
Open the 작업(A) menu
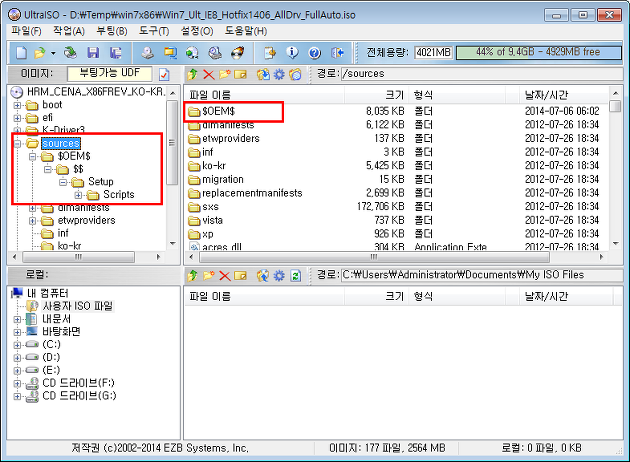pos(69,31)
